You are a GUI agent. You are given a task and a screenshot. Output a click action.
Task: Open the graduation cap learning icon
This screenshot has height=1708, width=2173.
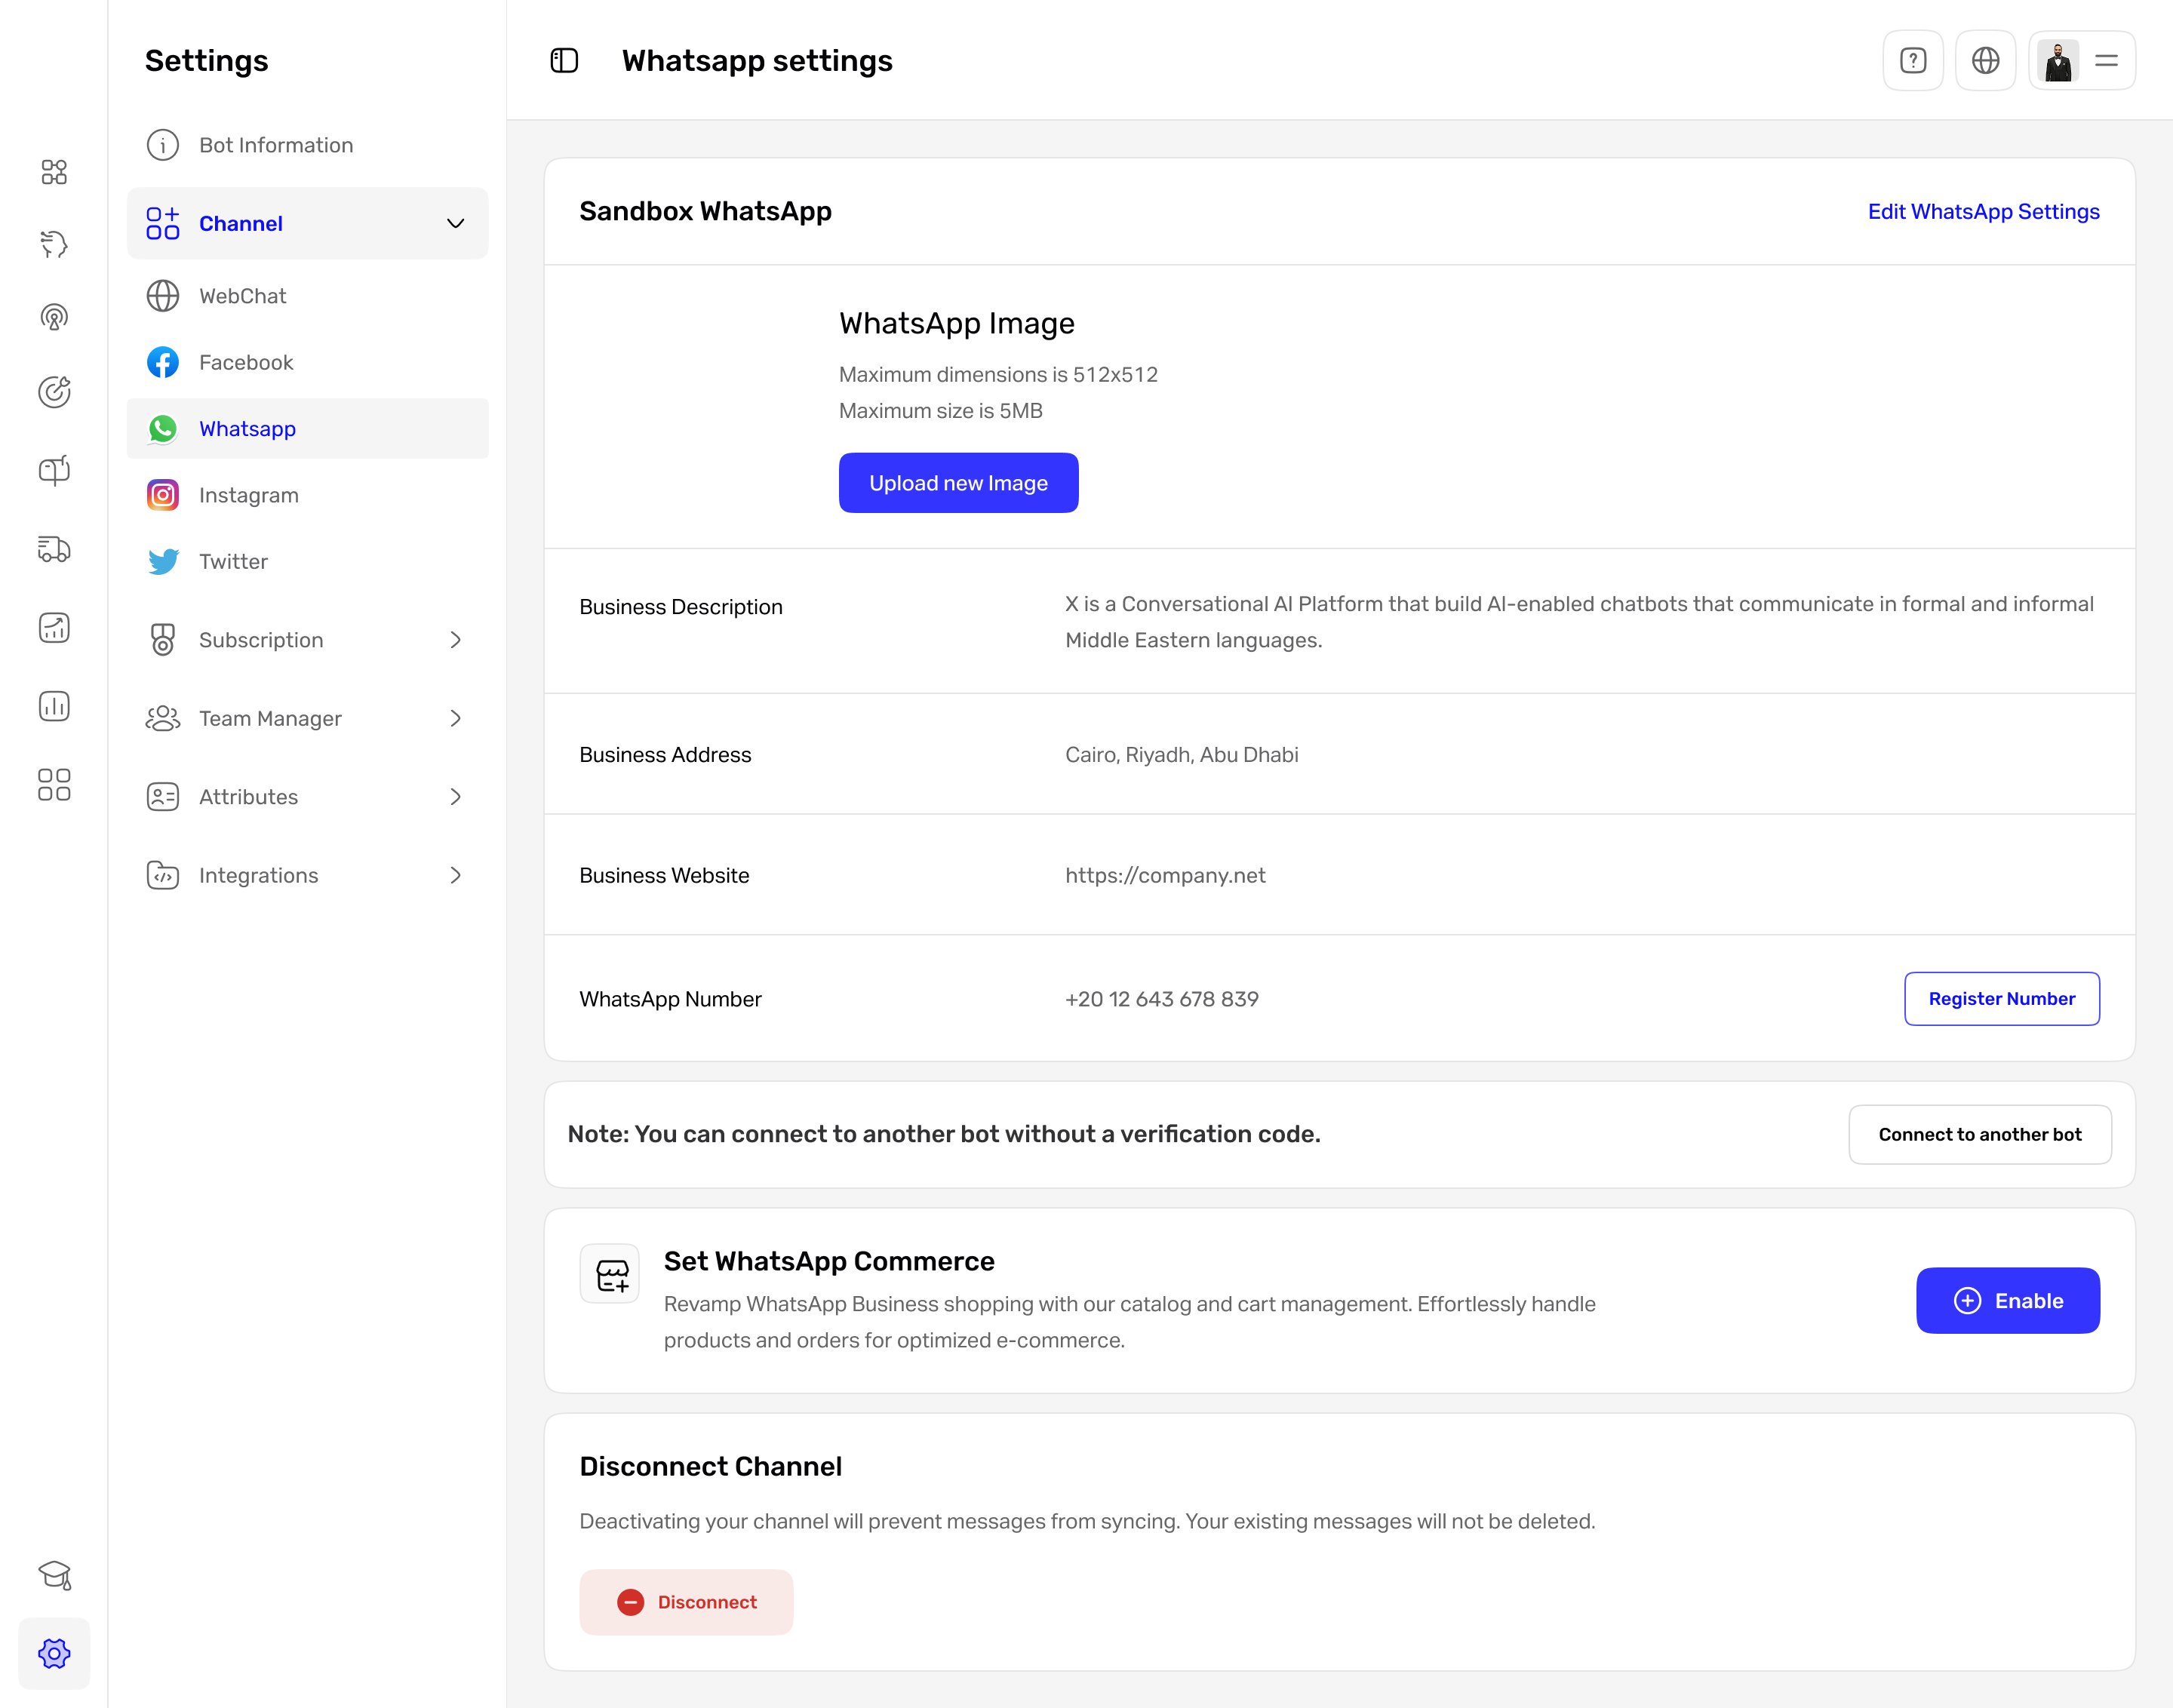point(54,1575)
